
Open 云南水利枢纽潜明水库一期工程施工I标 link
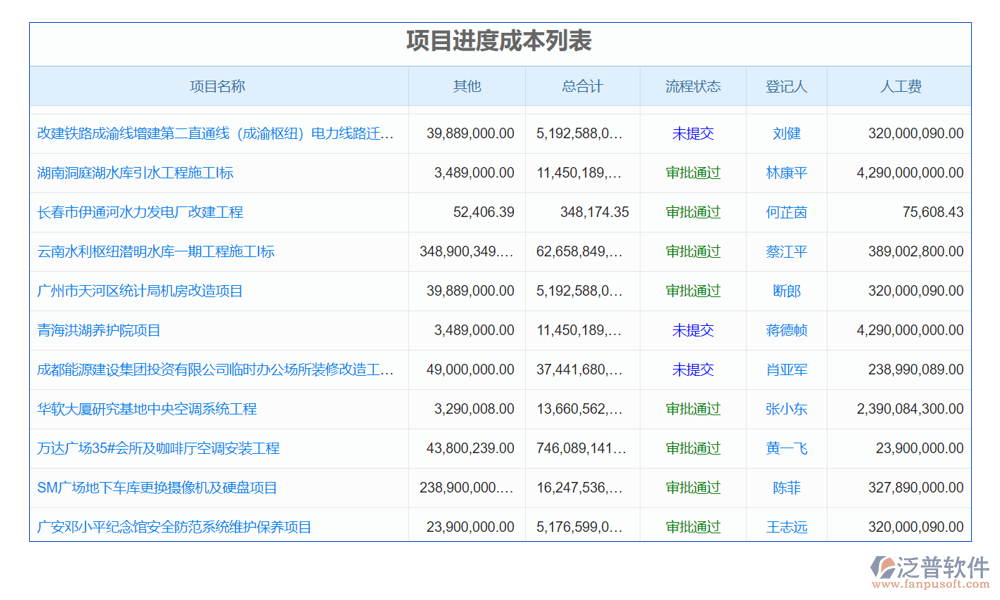(x=155, y=252)
